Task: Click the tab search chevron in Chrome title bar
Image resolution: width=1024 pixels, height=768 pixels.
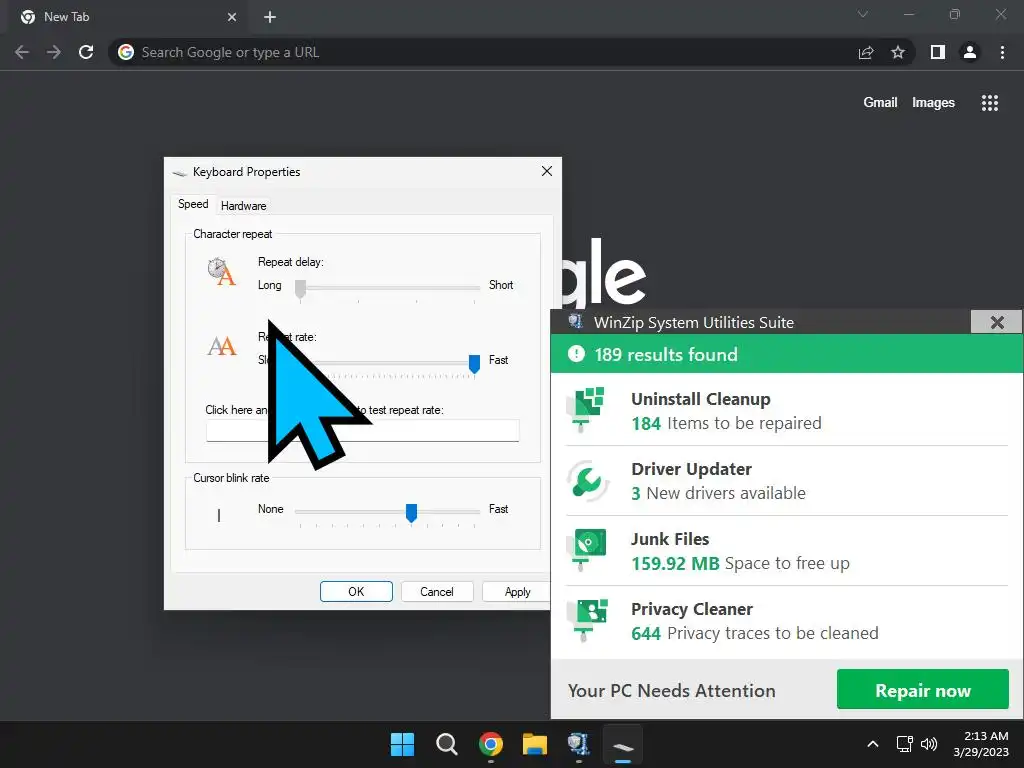Action: pos(863,14)
